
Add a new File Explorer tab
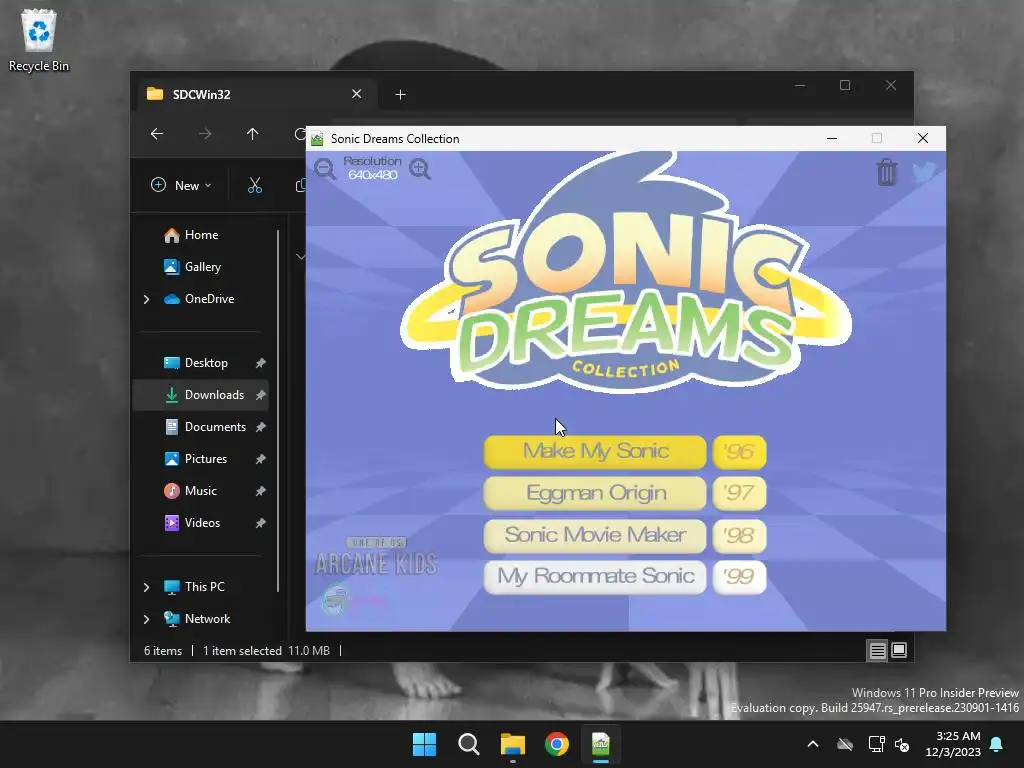(400, 95)
